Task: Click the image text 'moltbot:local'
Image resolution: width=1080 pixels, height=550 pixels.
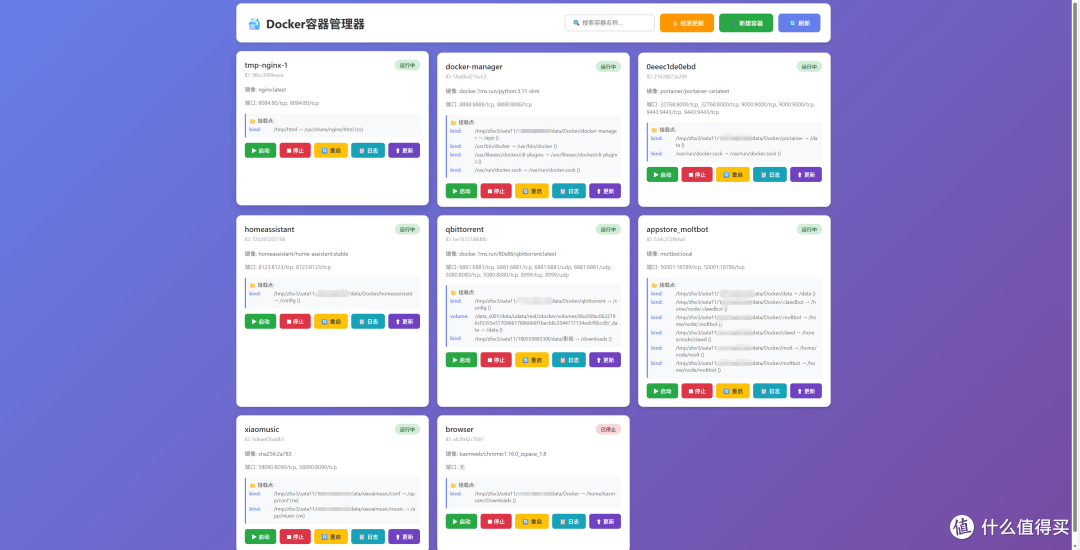Action: pos(676,254)
